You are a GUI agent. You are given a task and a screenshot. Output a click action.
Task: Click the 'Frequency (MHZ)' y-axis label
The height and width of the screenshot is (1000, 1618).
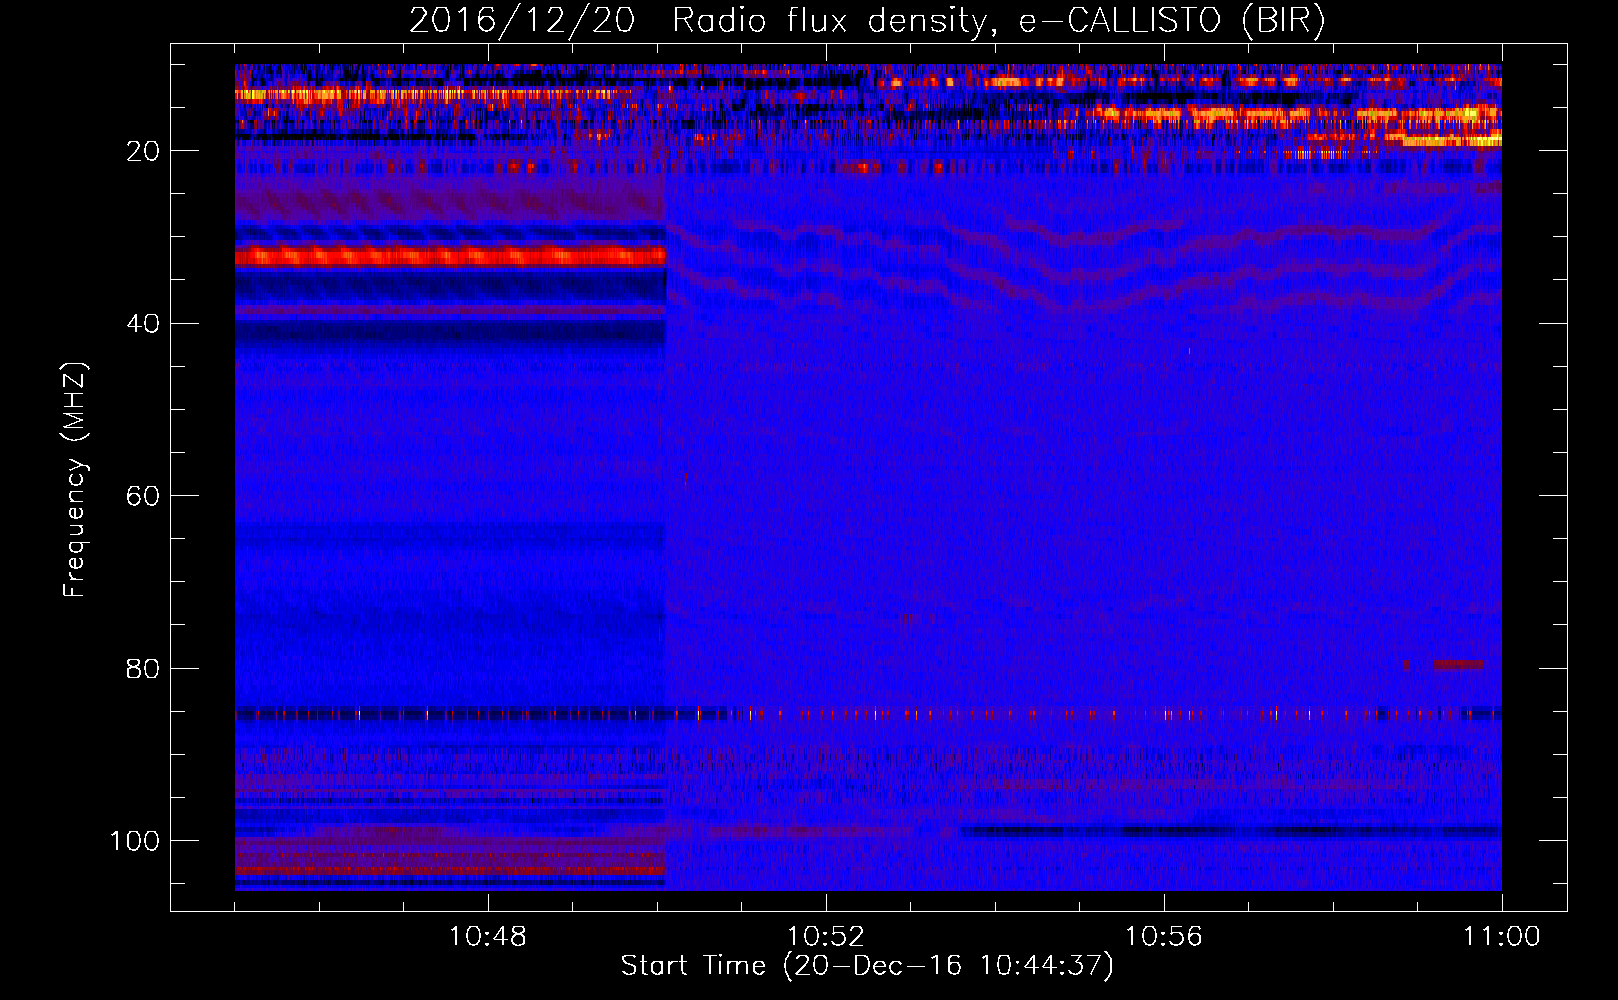[75, 480]
